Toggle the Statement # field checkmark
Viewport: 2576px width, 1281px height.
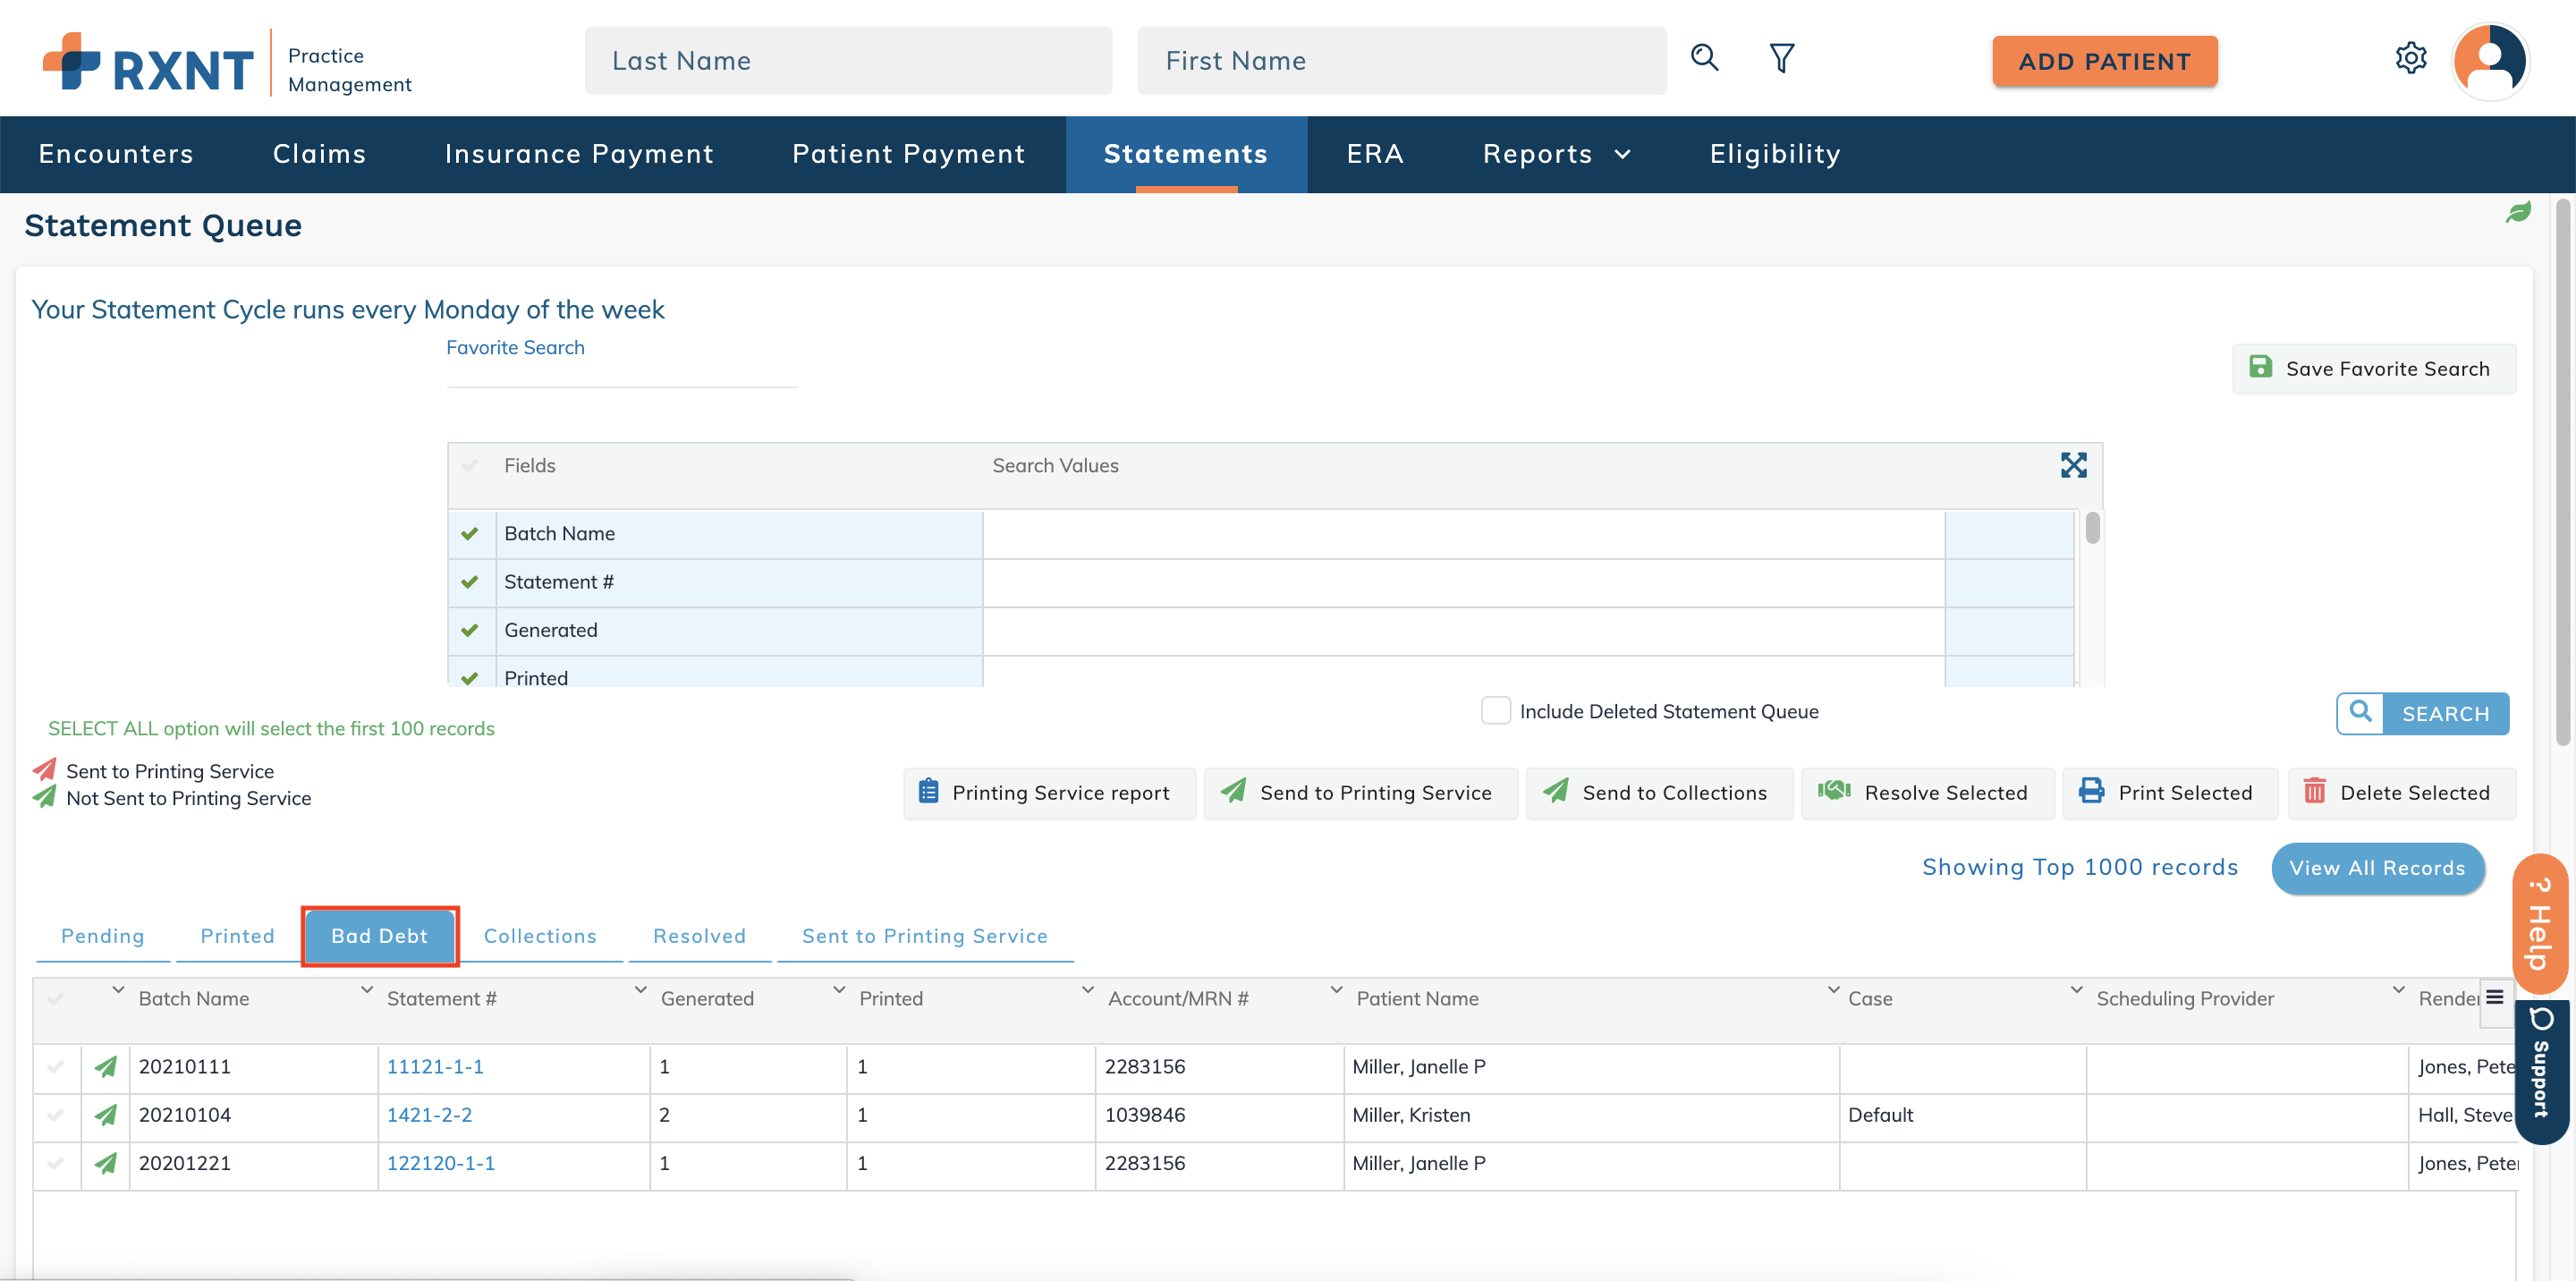coord(469,582)
